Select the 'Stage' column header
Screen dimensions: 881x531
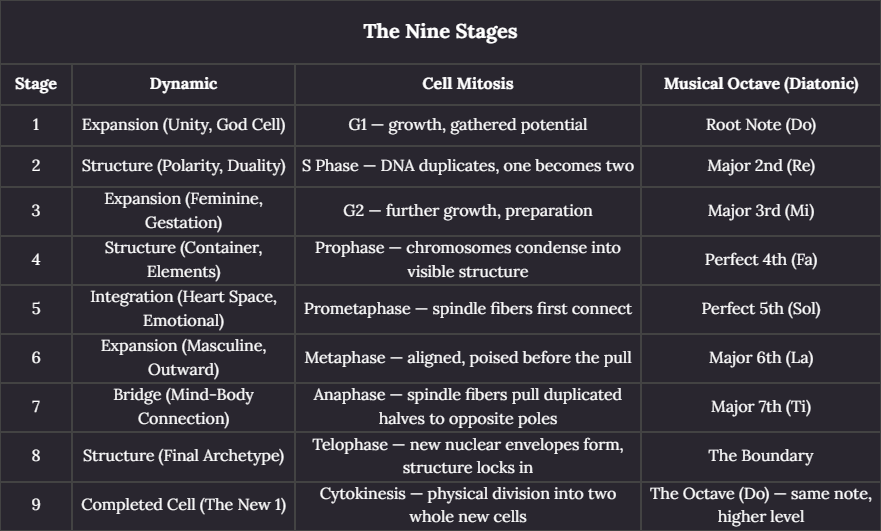[36, 84]
